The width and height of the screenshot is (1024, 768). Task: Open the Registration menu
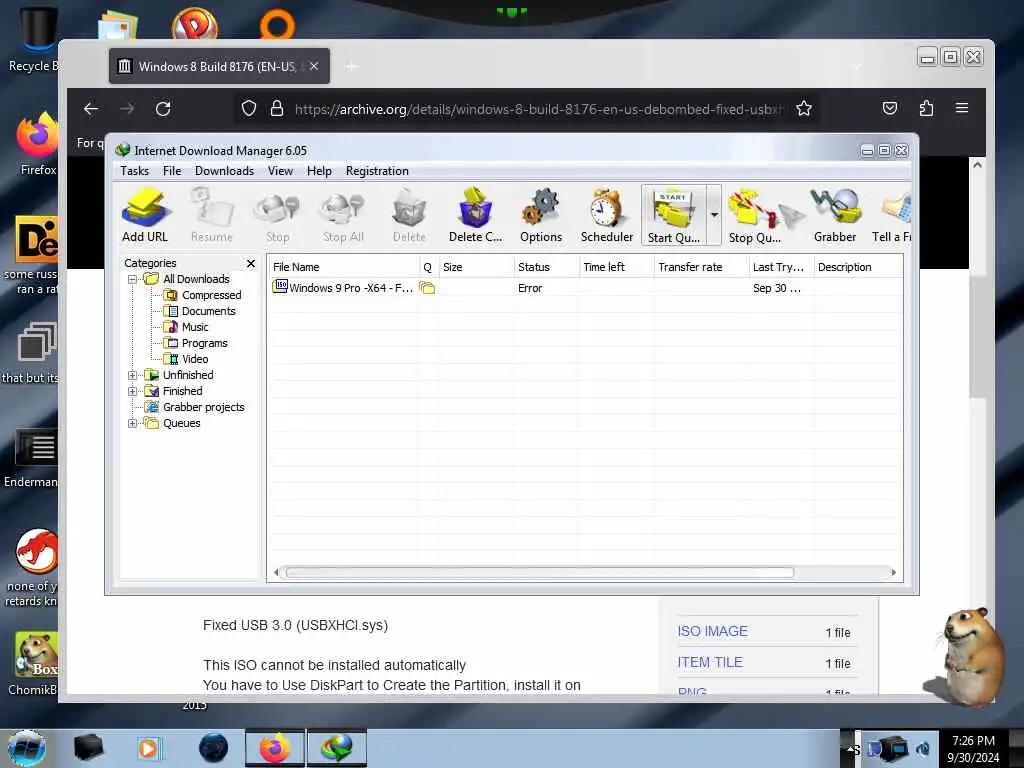coord(377,171)
